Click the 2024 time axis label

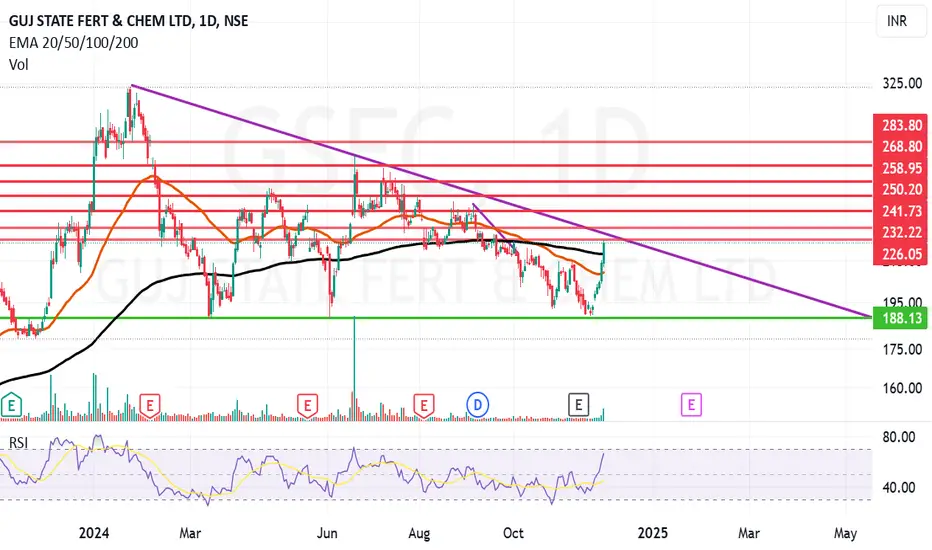[94, 533]
